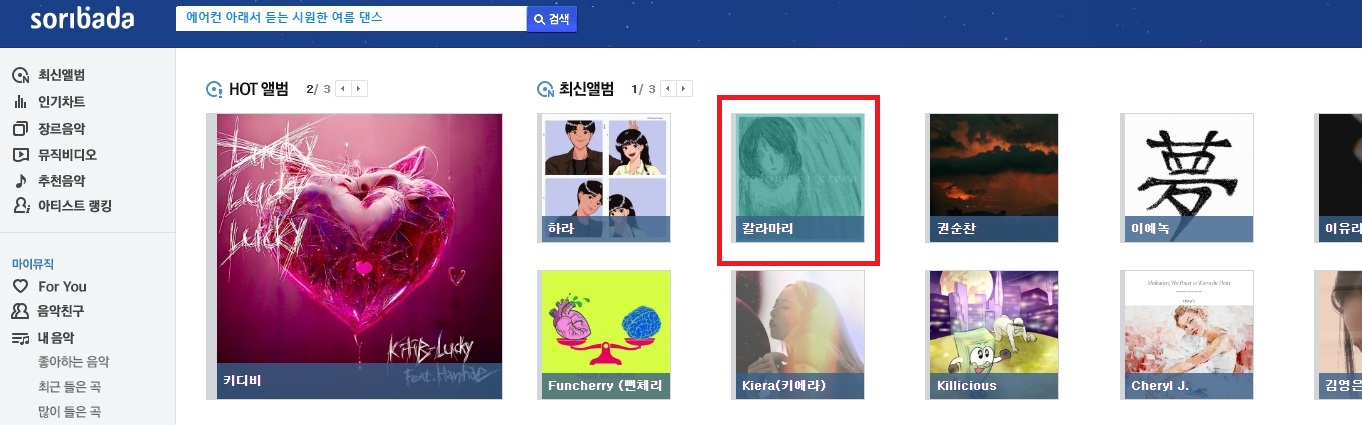Show previous 최신앨범 page
The width and height of the screenshot is (1362, 425).
[668, 89]
